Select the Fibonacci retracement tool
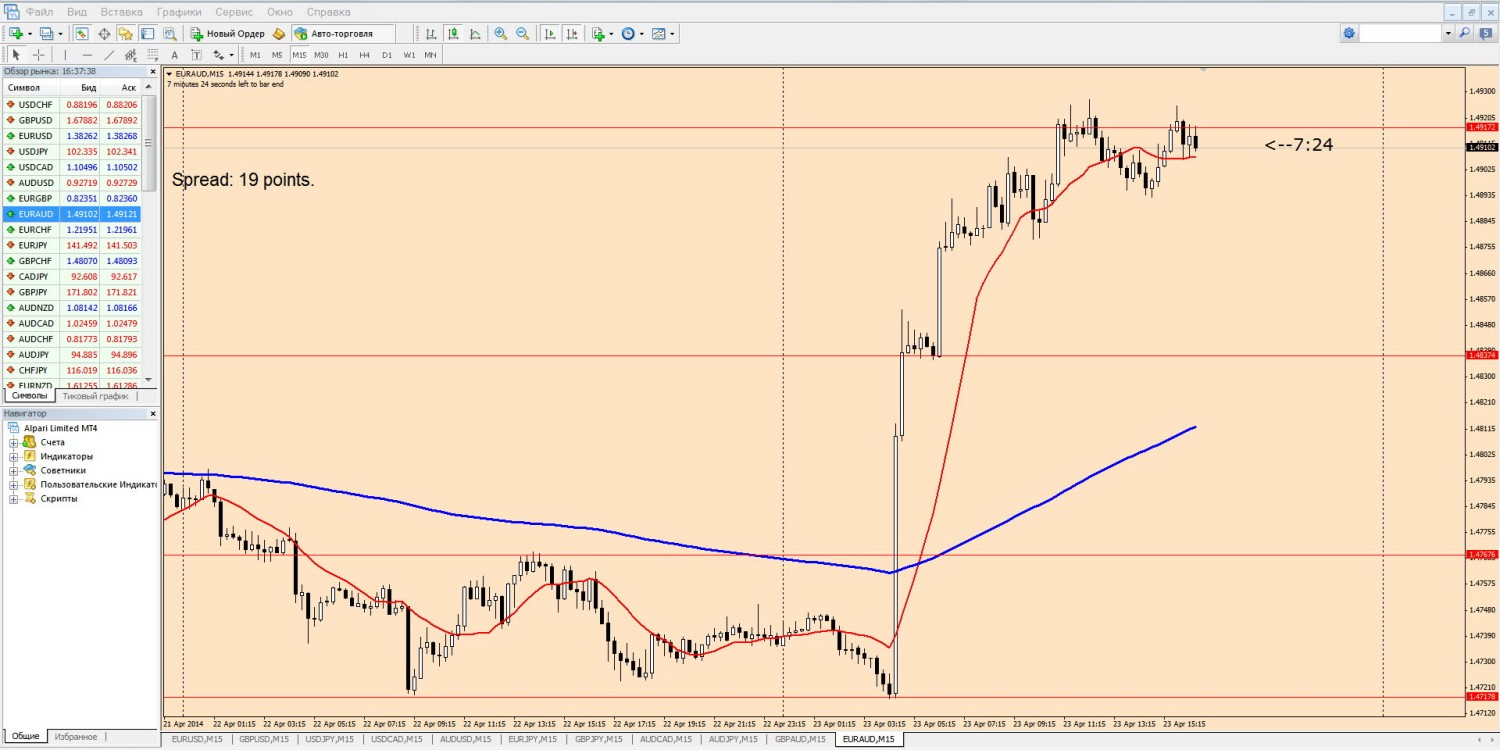 click(152, 55)
